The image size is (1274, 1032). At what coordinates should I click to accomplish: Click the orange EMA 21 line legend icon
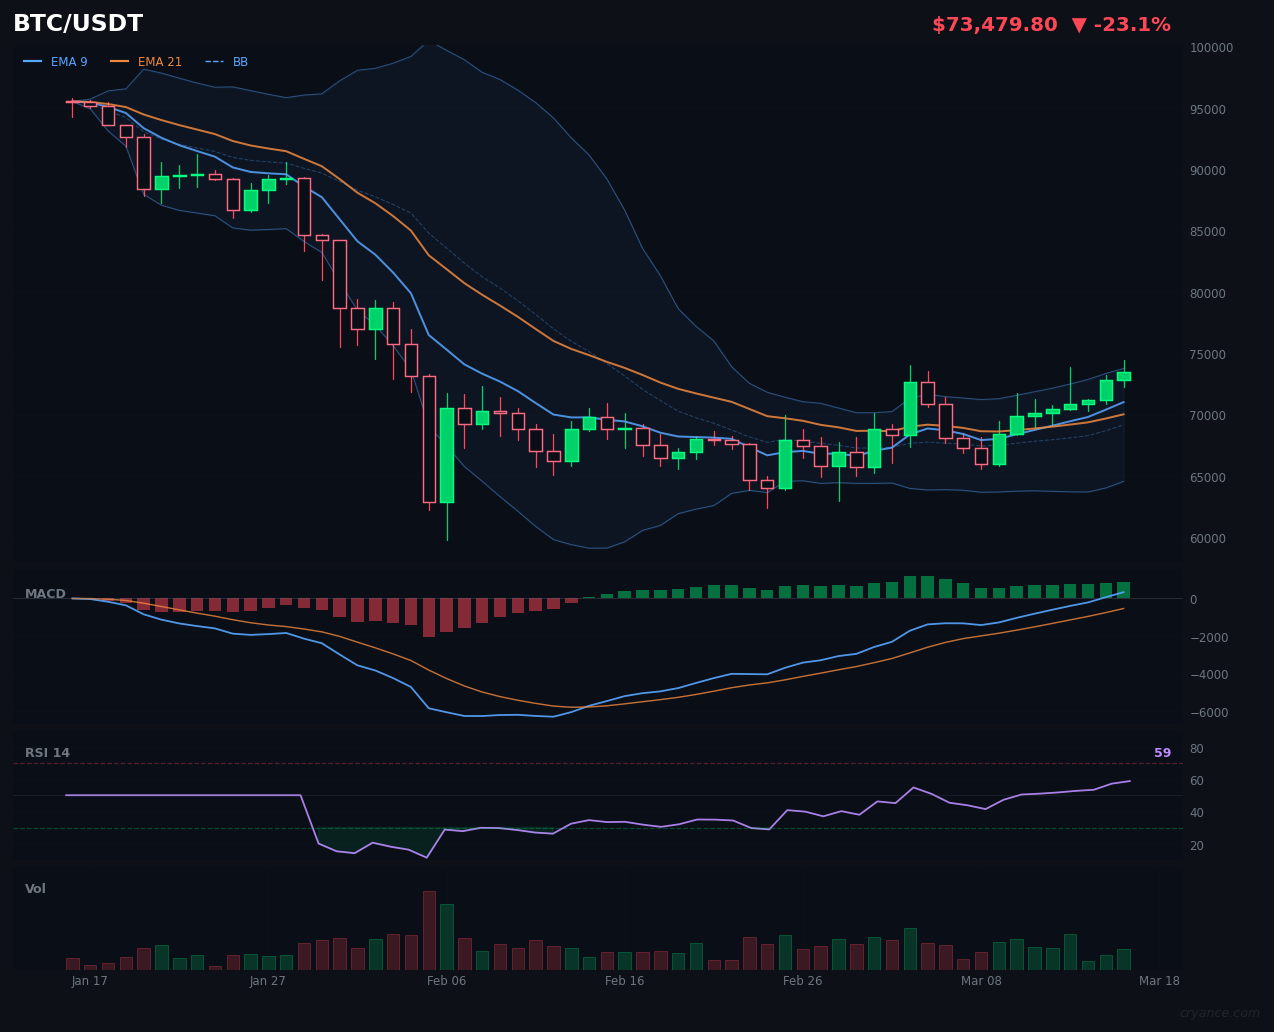tap(119, 61)
